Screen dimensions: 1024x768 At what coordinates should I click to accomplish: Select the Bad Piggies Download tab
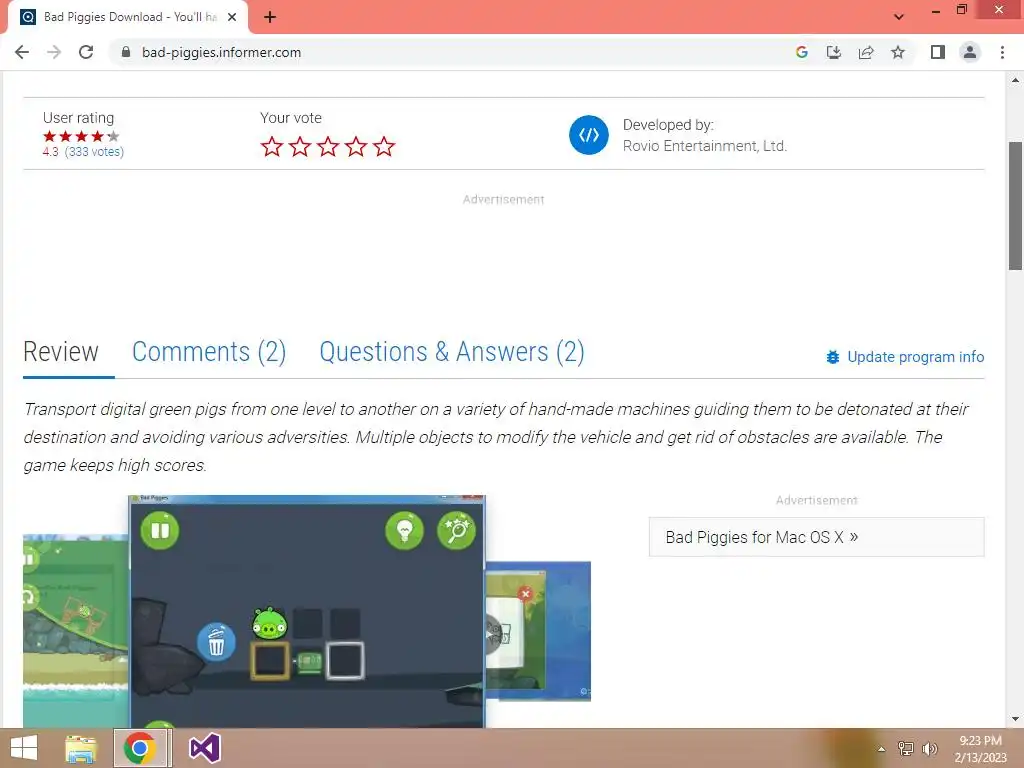128,18
